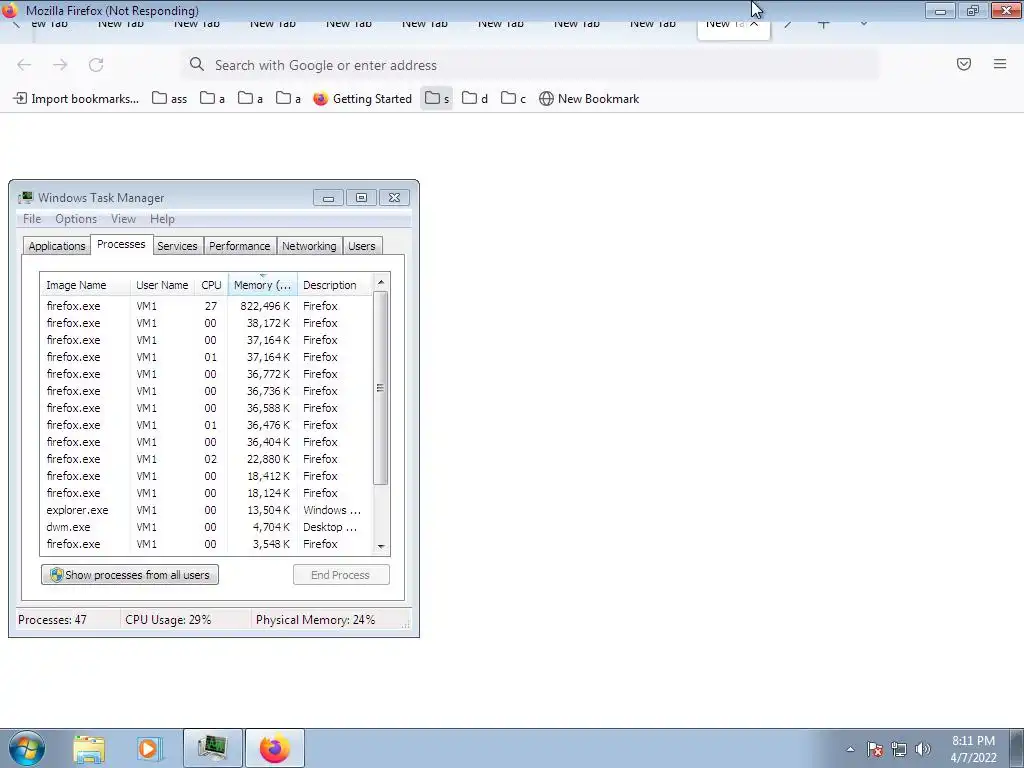Sort by the Memory column header
This screenshot has height=768, width=1024.
point(263,285)
